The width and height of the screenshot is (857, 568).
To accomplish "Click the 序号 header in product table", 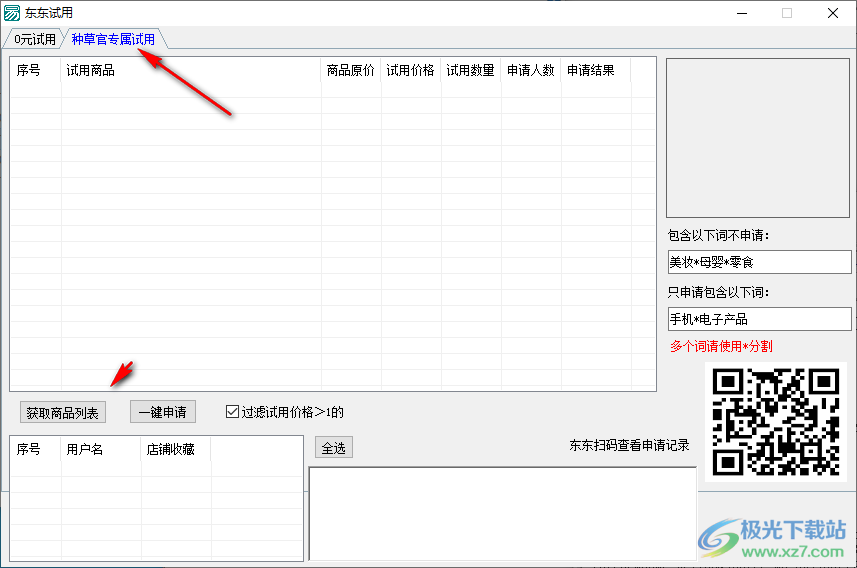I will pos(36,71).
